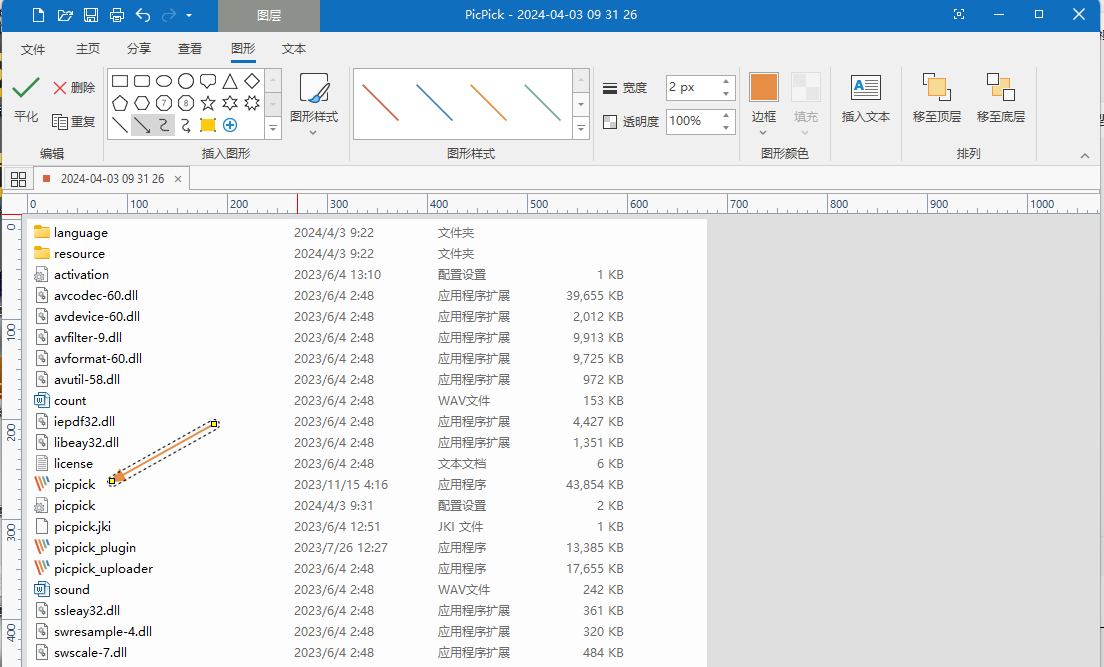The height and width of the screenshot is (667, 1104).
Task: Select the eight-pointed starburst shape
Action: click(x=251, y=104)
